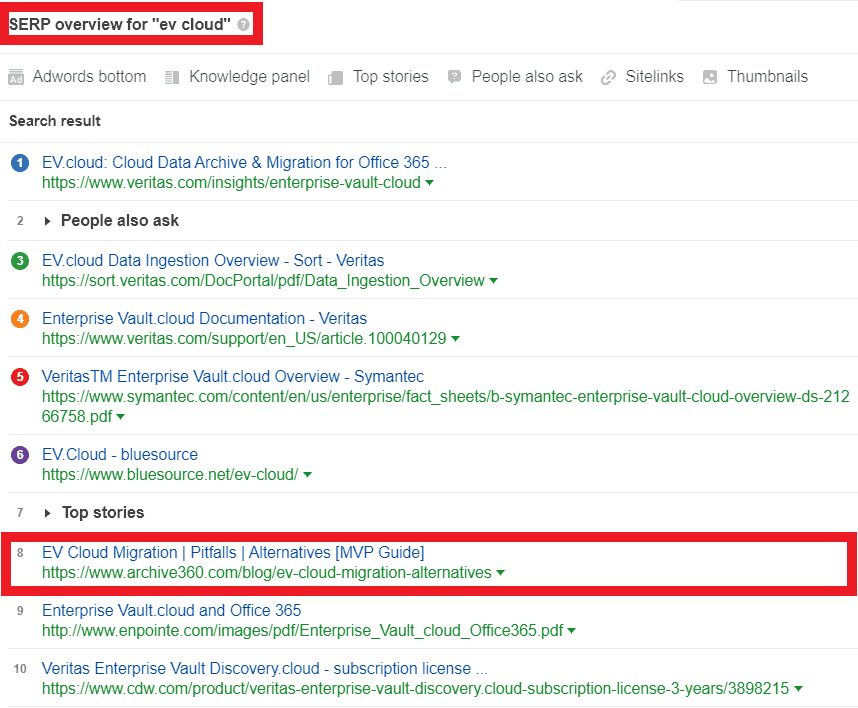Screen dimensions: 858x708
Task: Click the Top stories feature icon
Action: tap(335, 78)
